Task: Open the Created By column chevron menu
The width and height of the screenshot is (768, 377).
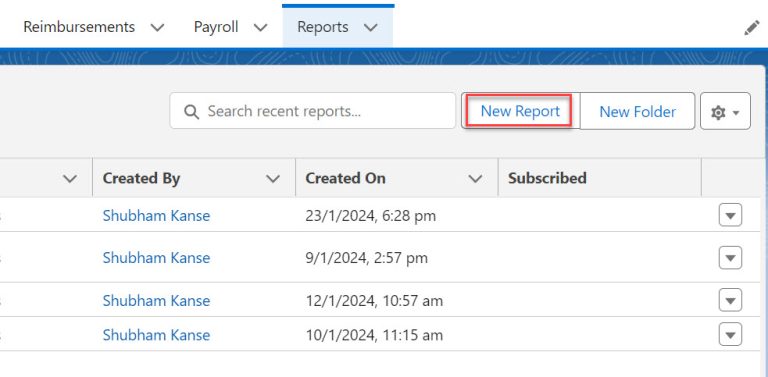Action: coord(272,179)
